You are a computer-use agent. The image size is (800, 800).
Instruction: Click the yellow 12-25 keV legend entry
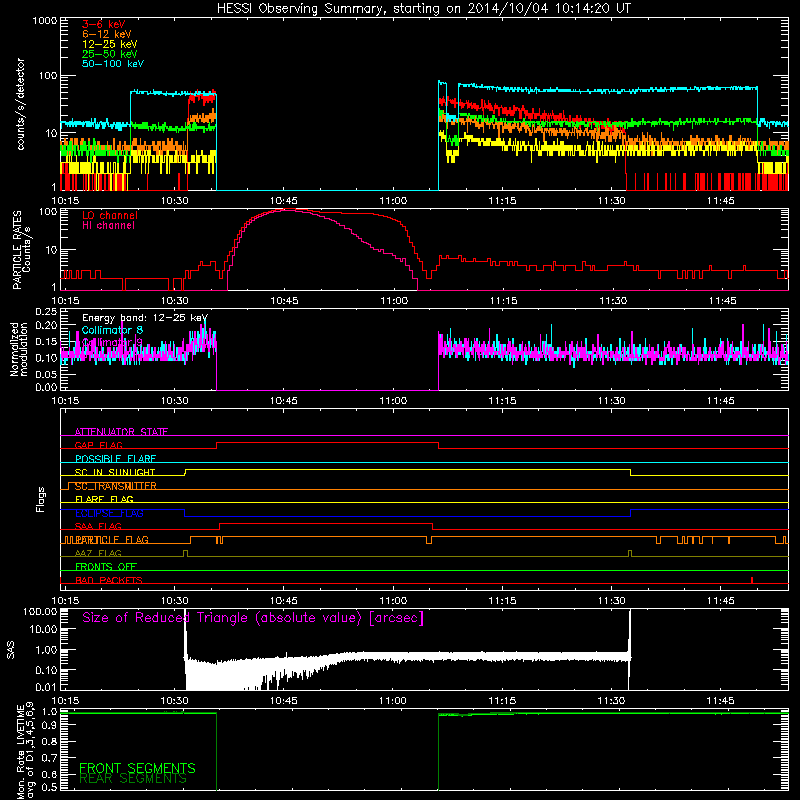(110, 44)
